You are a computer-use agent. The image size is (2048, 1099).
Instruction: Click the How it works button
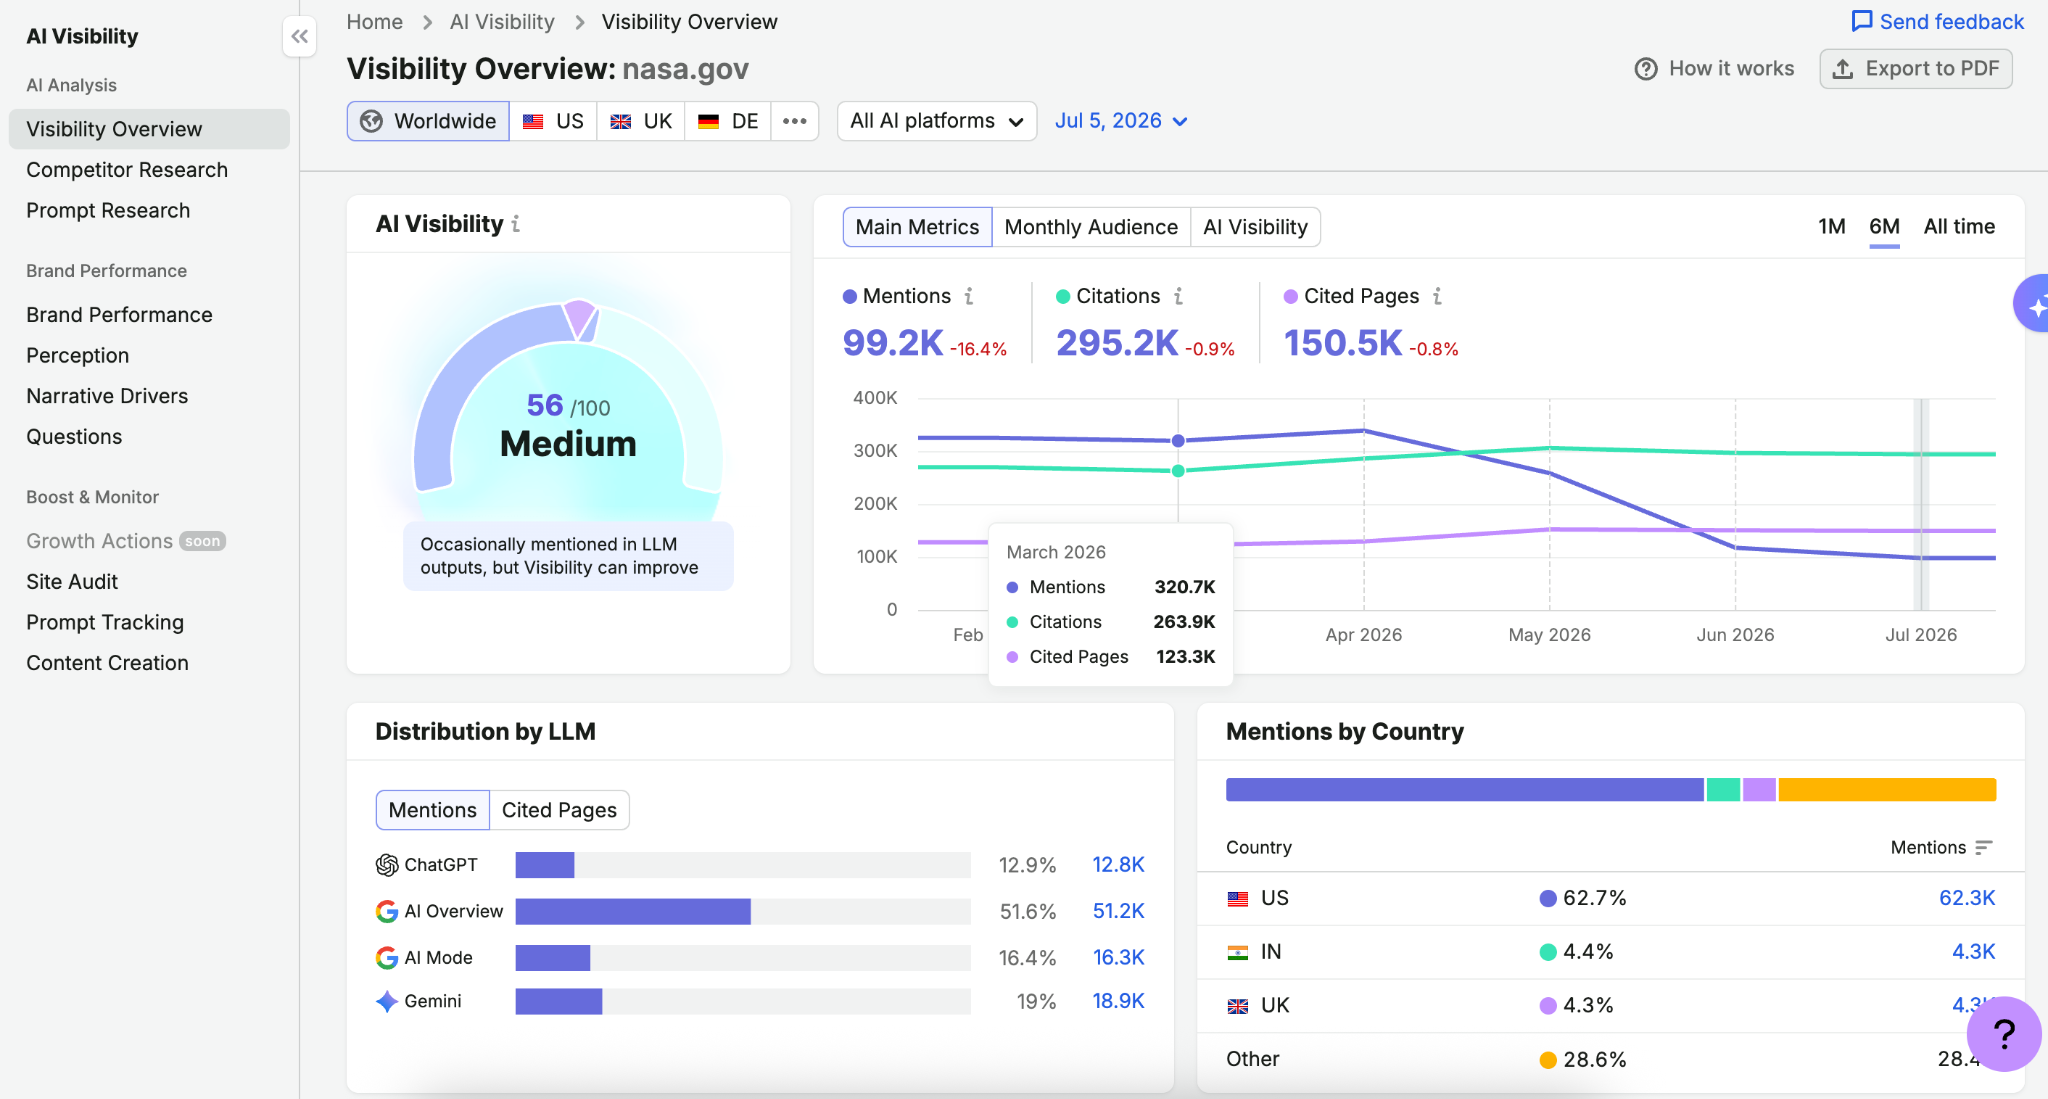click(1714, 69)
